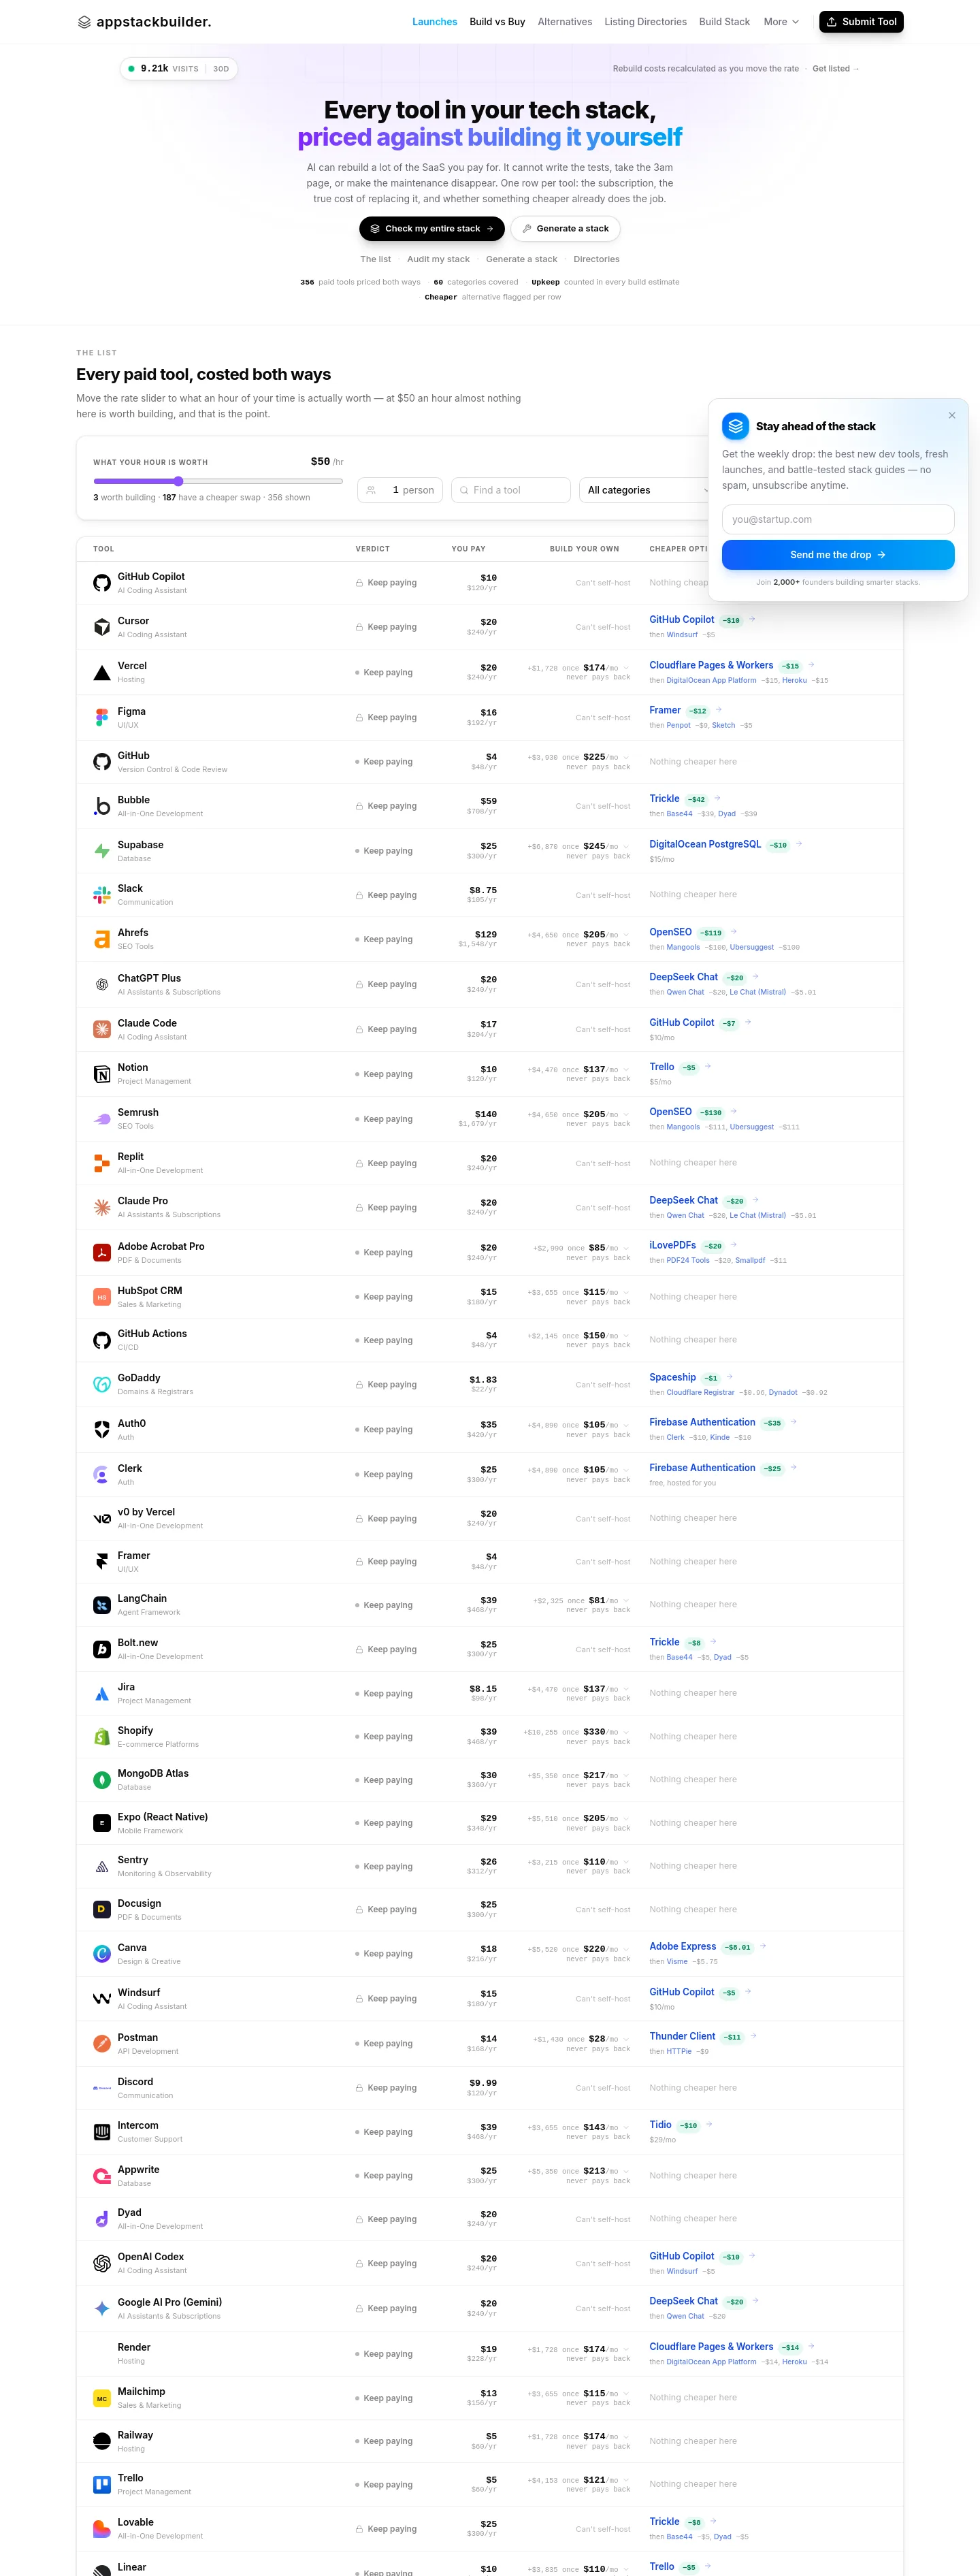Image resolution: width=980 pixels, height=2576 pixels.
Task: Click the Semrush logo icon
Action: [x=102, y=1119]
